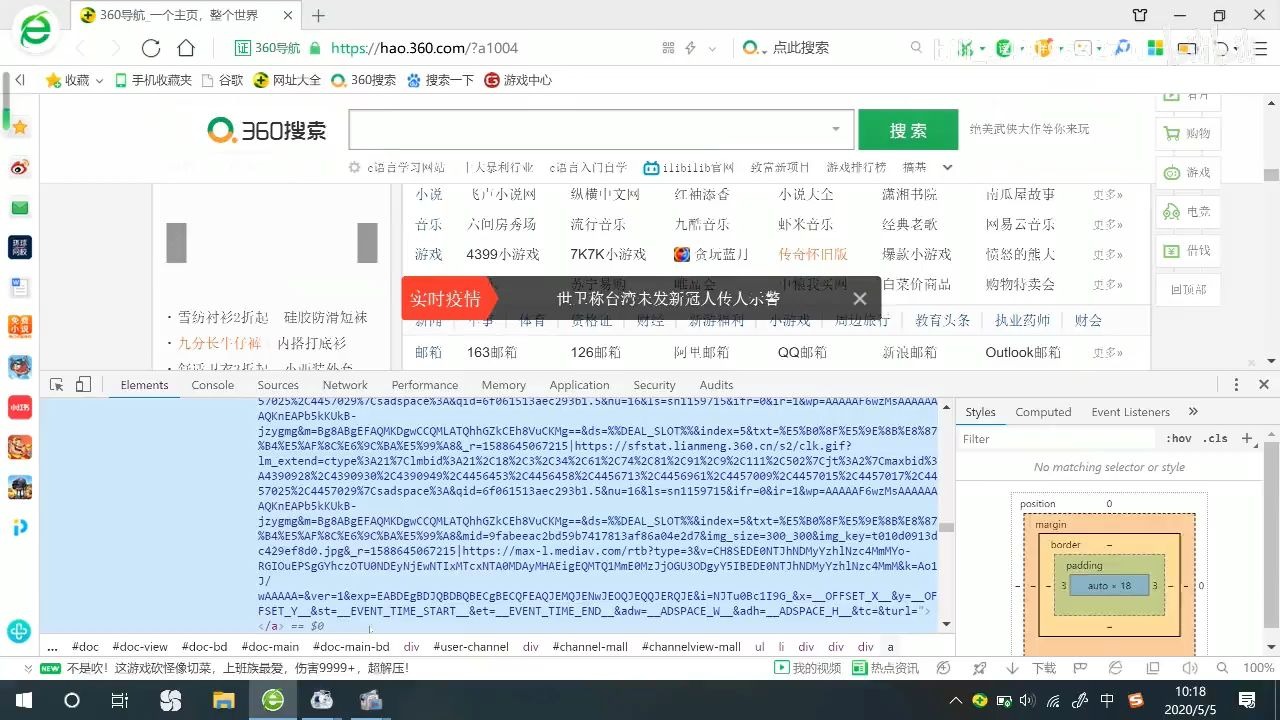Open DevTools three-dot customize menu
This screenshot has width=1280, height=720.
click(x=1236, y=385)
